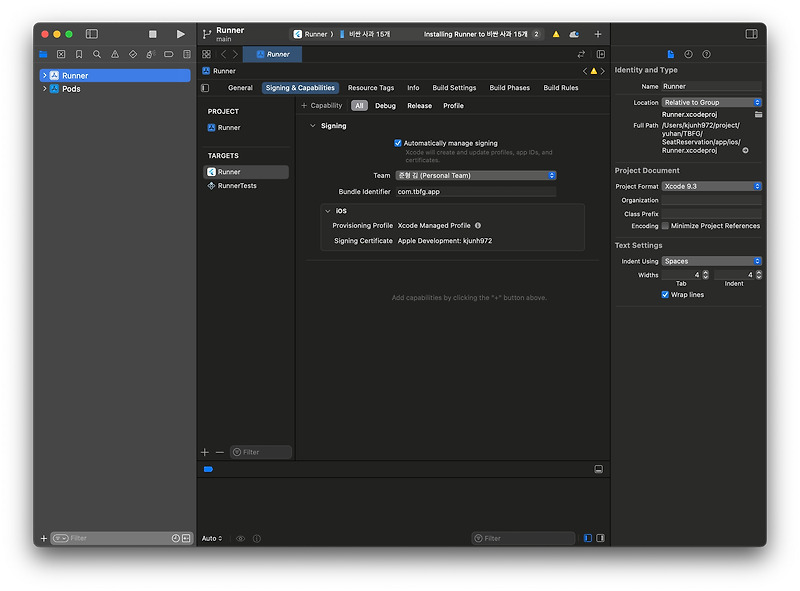Open the Xcode Cloud status icon
This screenshot has height=591, width=800.
click(574, 34)
